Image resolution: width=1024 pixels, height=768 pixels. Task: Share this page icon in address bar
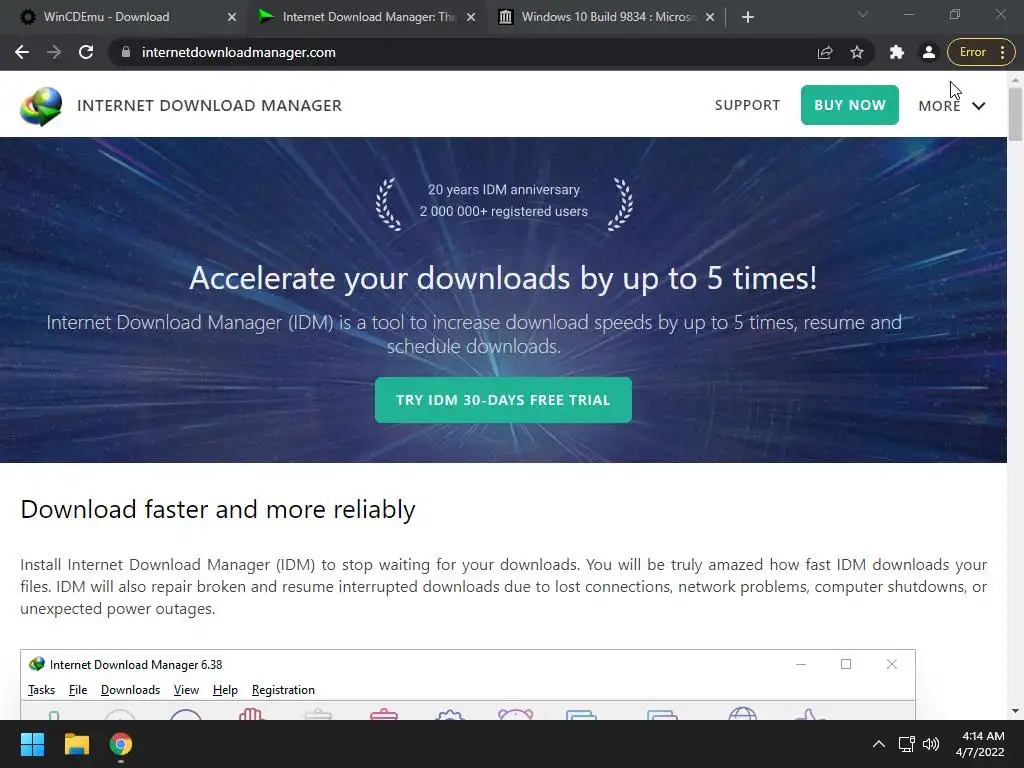click(825, 52)
